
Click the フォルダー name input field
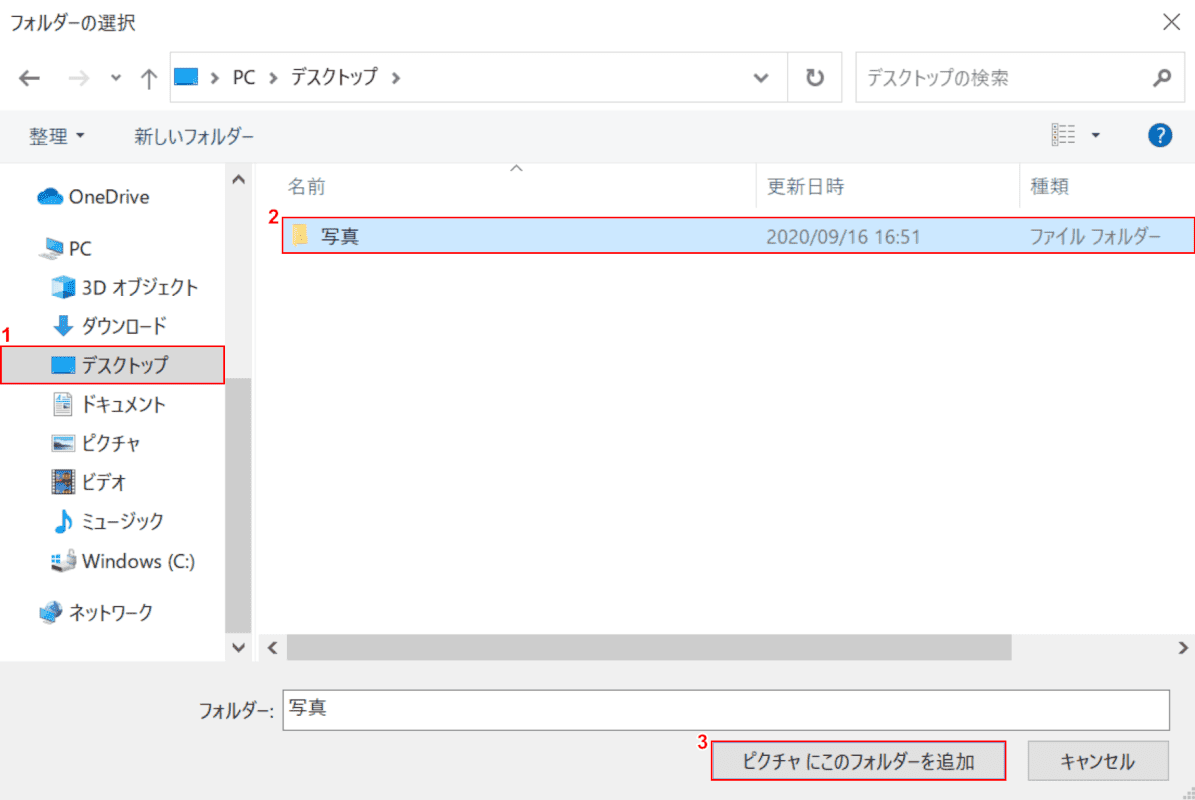point(726,709)
